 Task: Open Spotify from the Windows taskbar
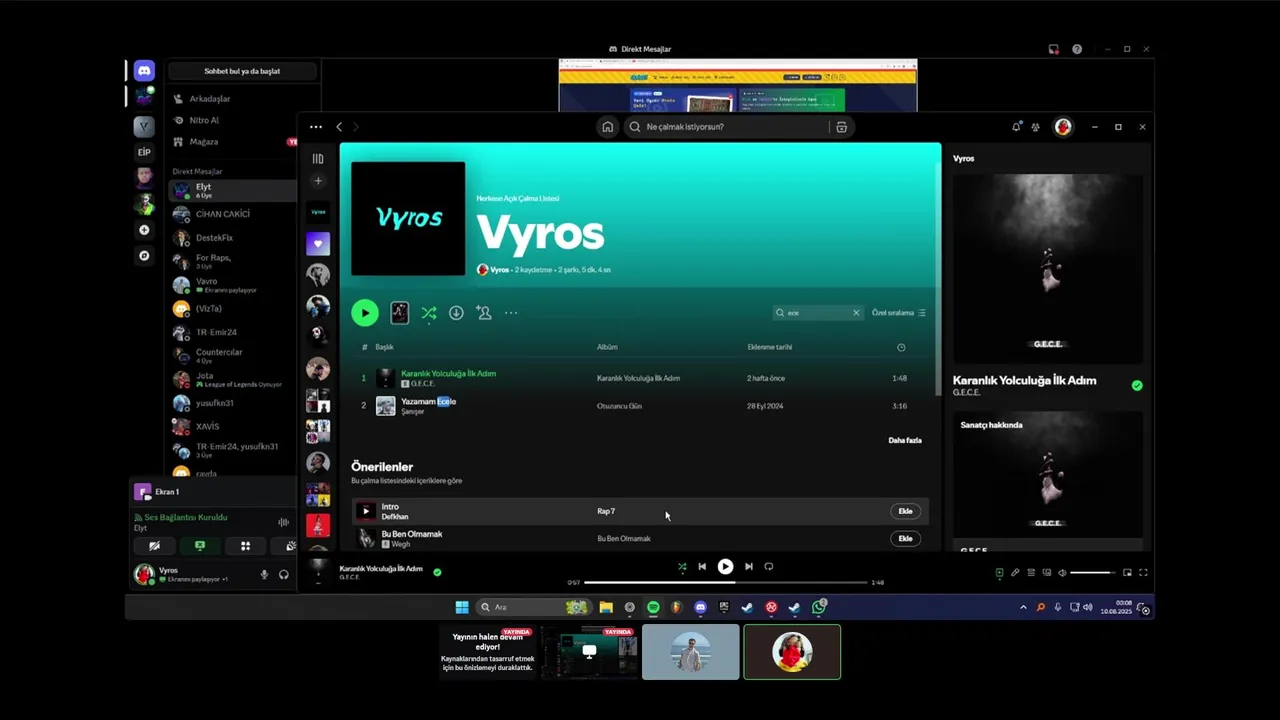pos(653,607)
